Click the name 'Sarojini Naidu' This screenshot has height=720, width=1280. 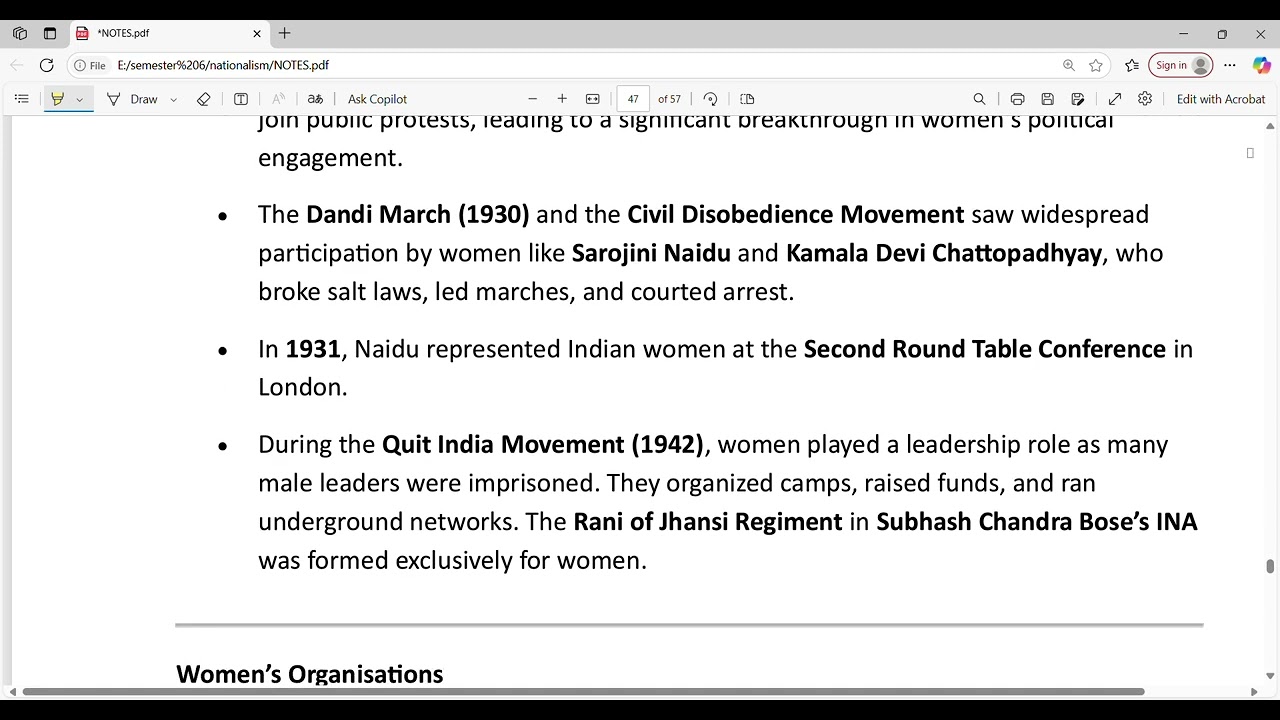tap(651, 253)
